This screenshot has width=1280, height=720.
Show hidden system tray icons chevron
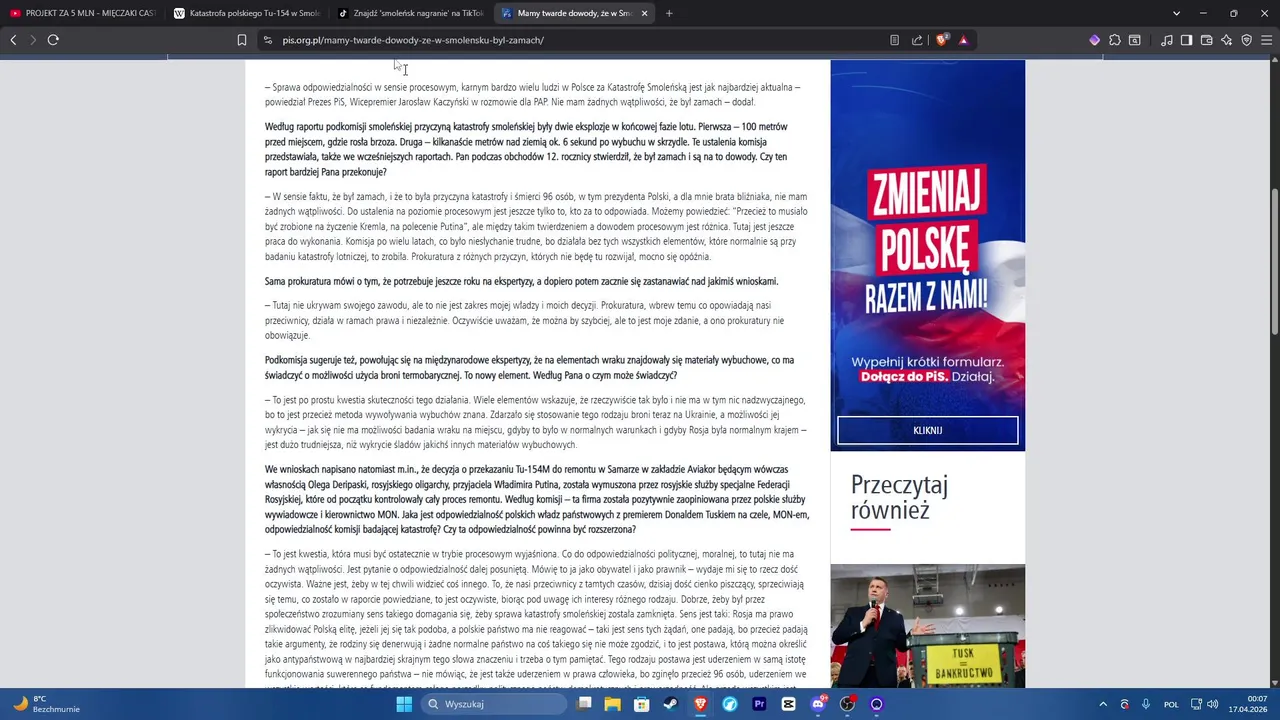[1103, 704]
